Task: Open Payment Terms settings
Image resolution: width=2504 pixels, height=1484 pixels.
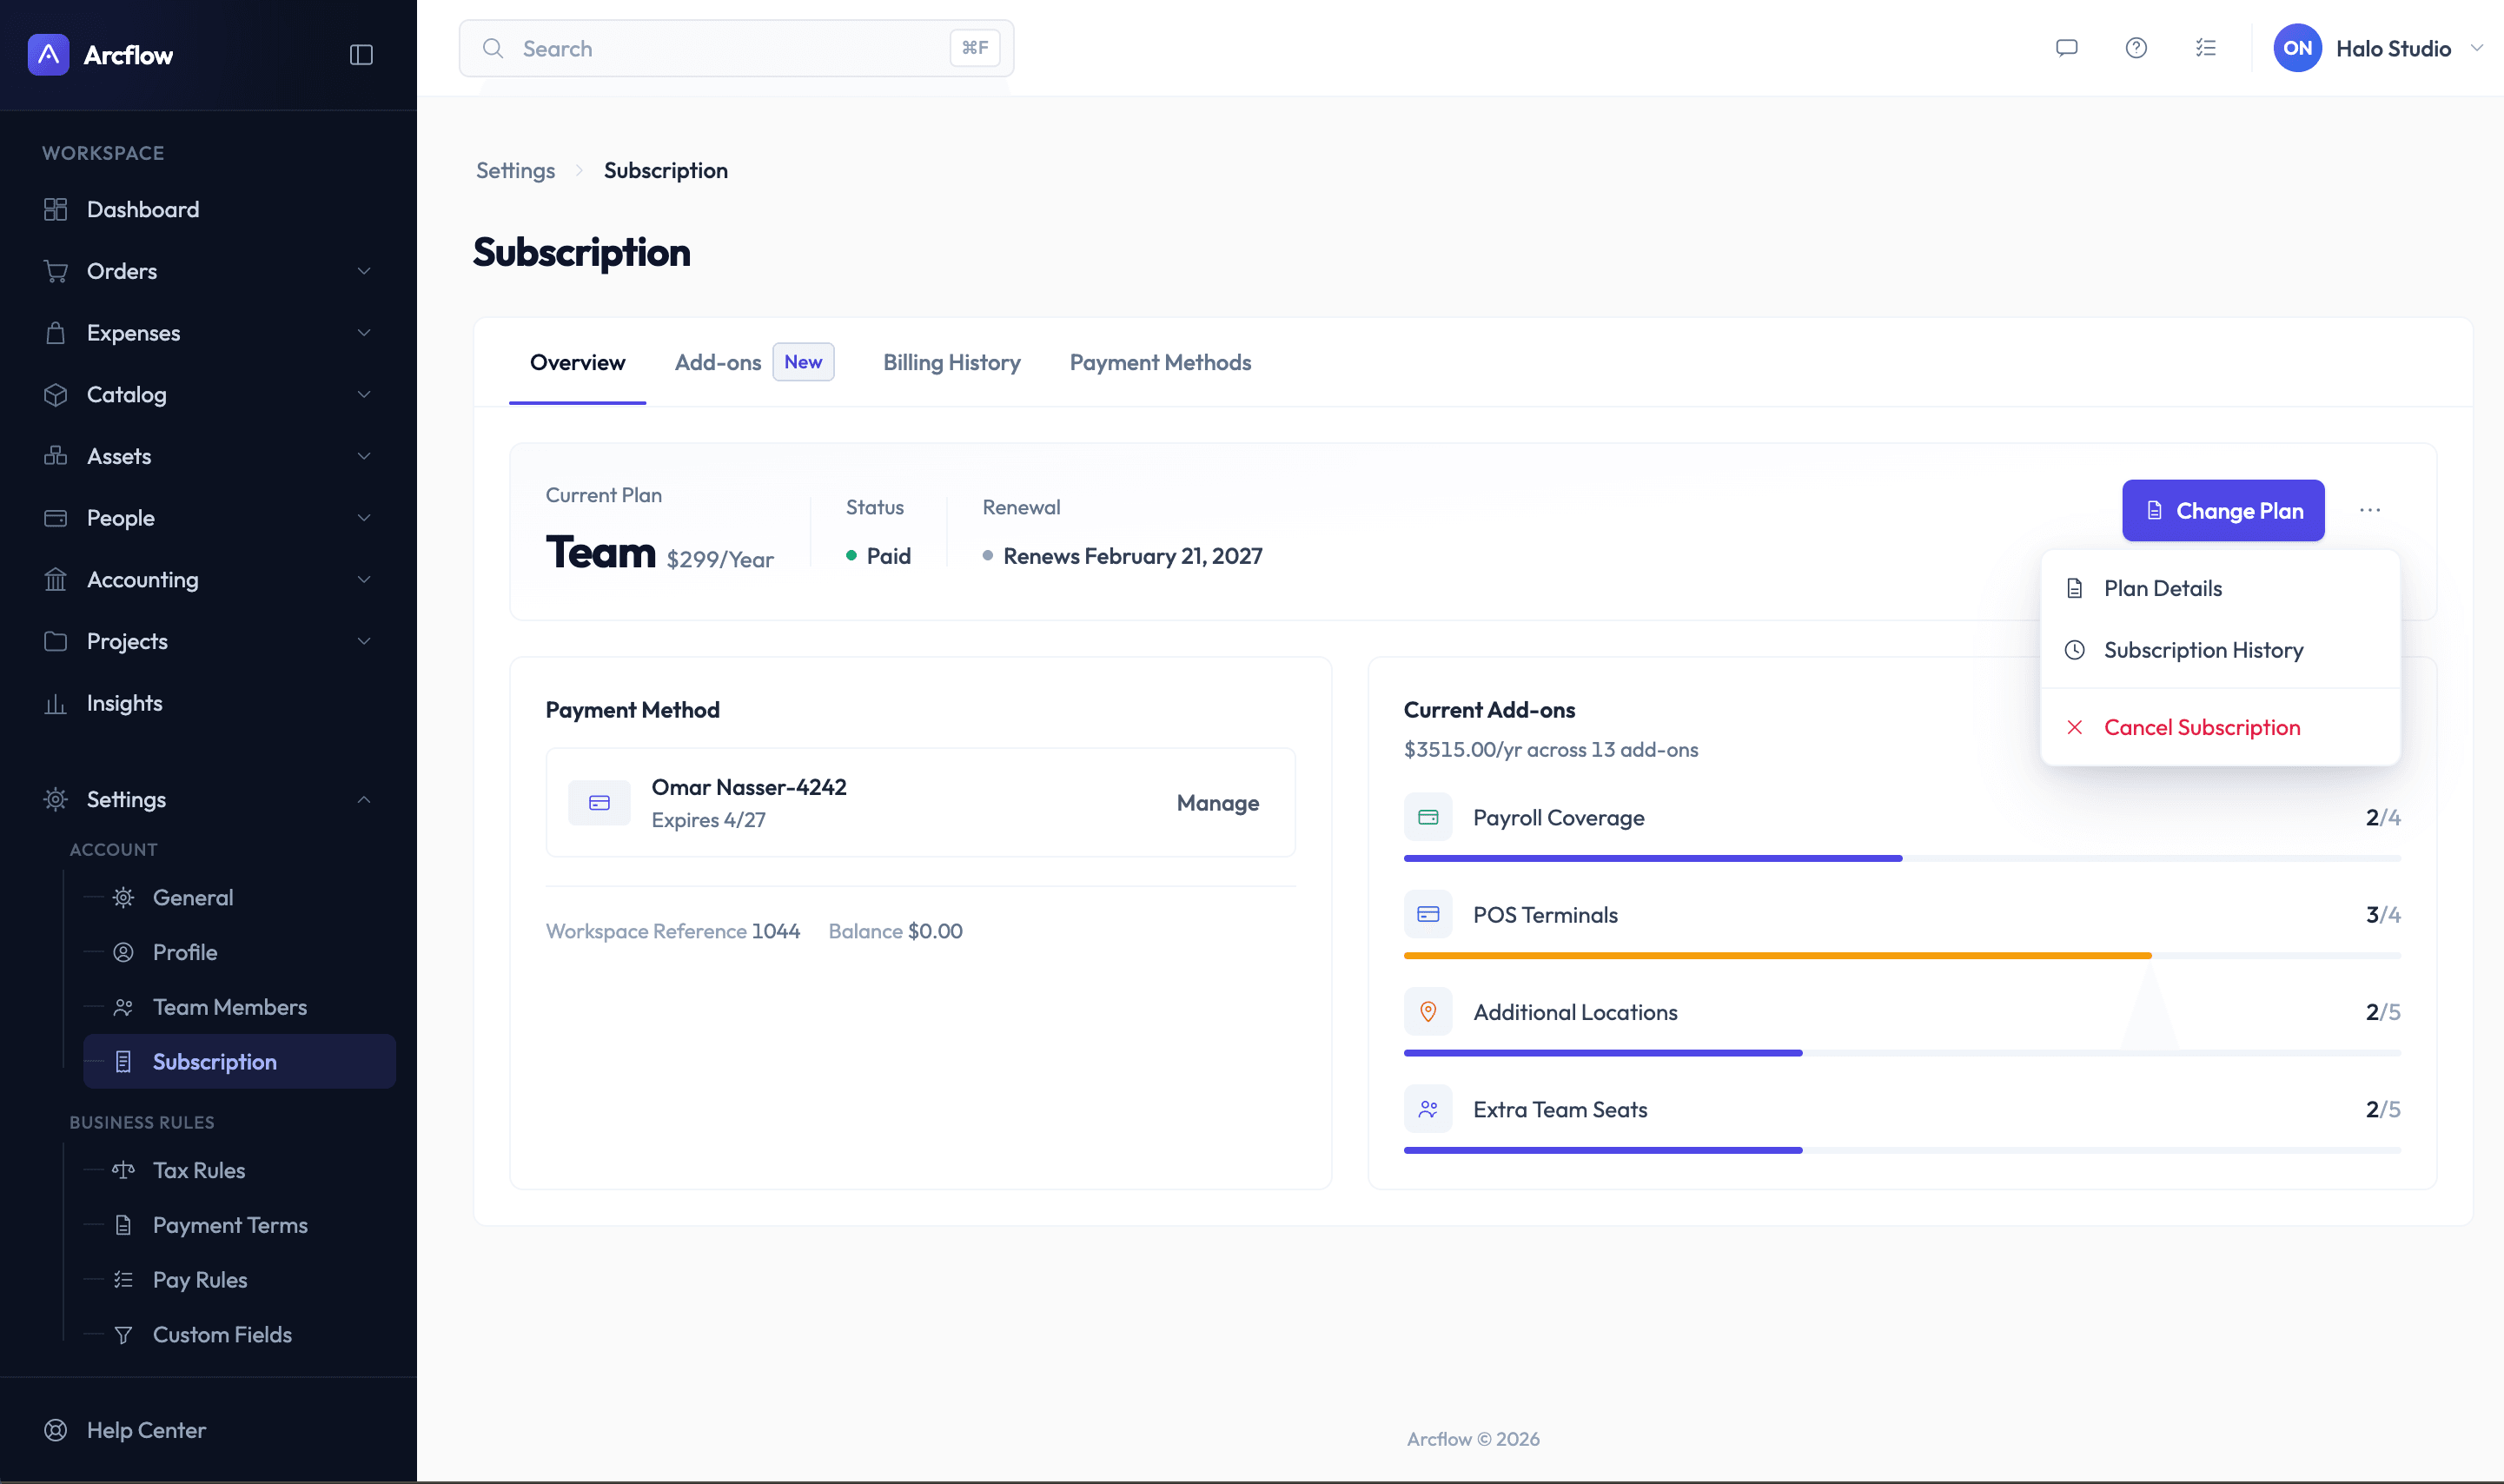Action: click(x=240, y=1225)
